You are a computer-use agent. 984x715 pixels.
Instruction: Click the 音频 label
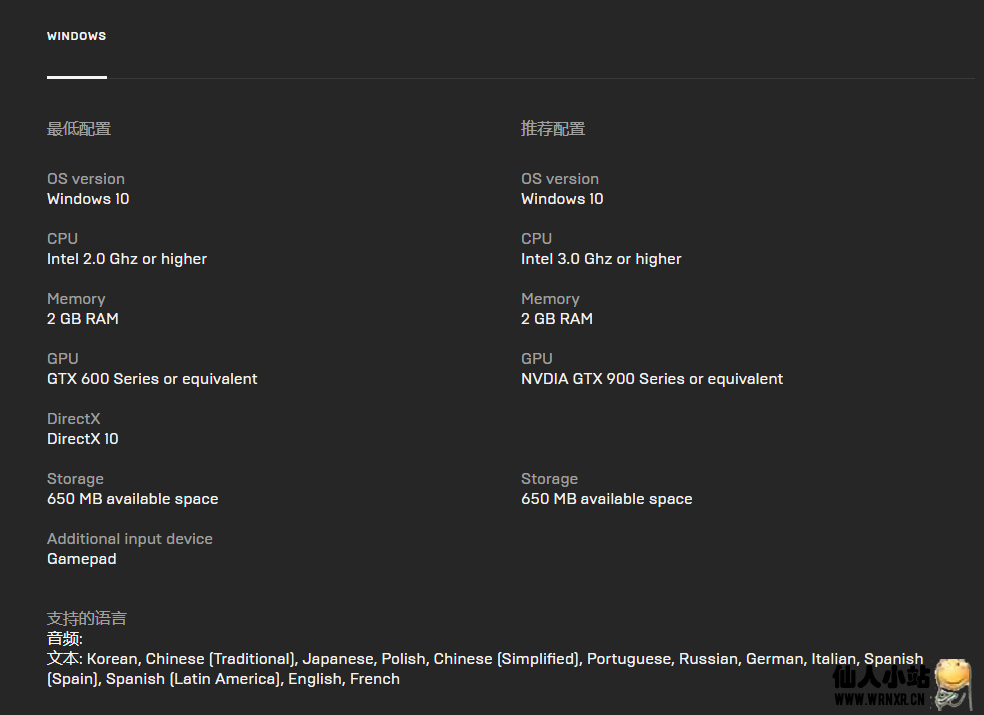65,638
